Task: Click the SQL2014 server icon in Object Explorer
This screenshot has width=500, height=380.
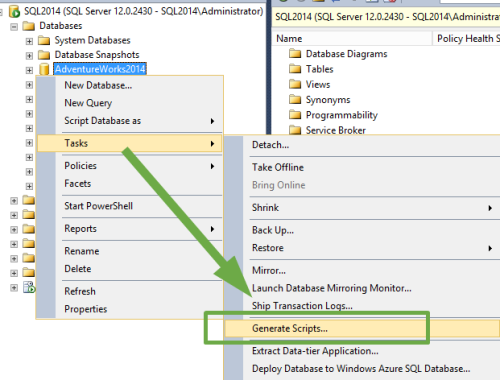Action: tap(14, 12)
